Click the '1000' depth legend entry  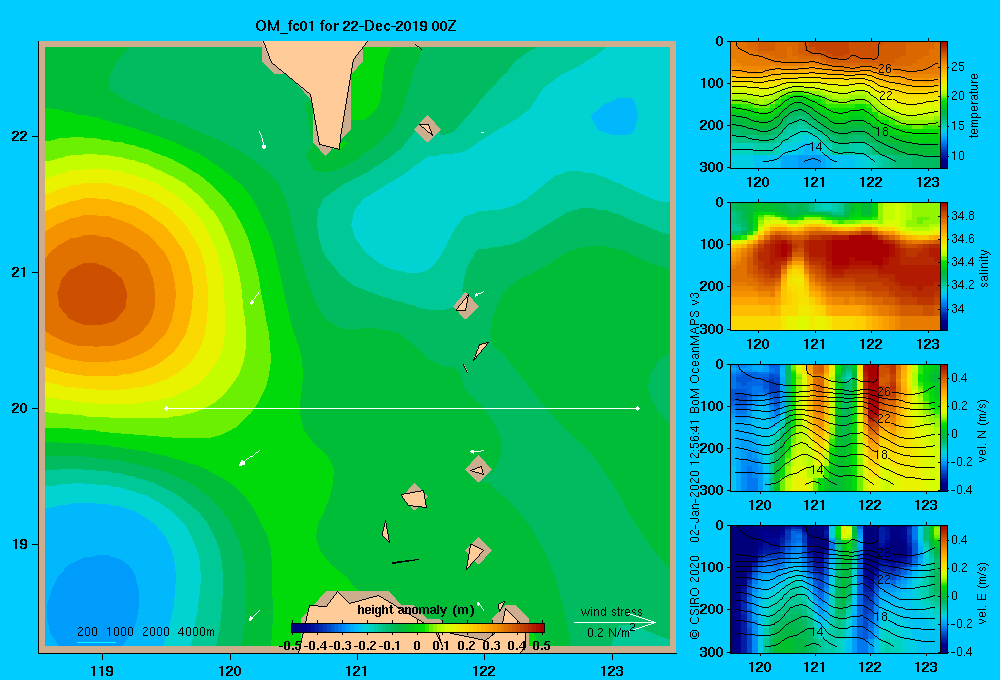click(120, 632)
